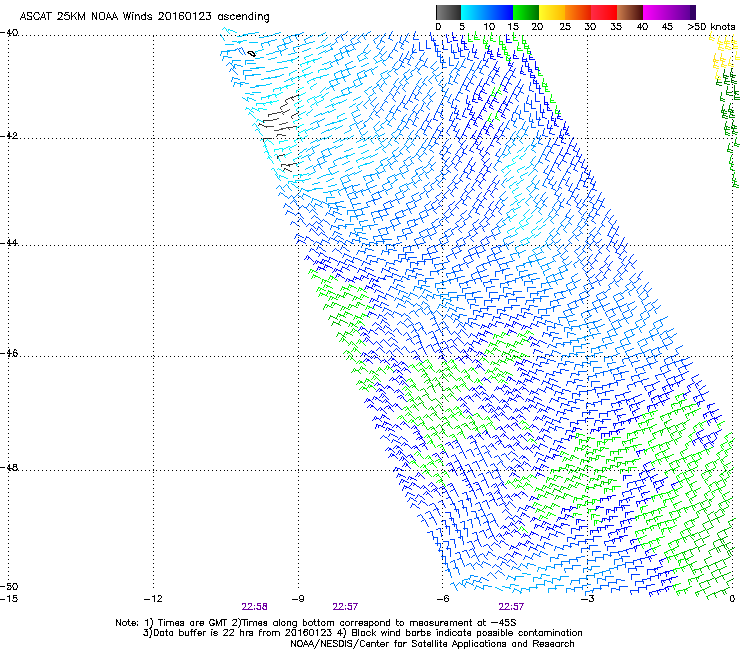Select the cyan-blue 5-15 knots color band
This screenshot has height=650, width=740.
[x=487, y=12]
